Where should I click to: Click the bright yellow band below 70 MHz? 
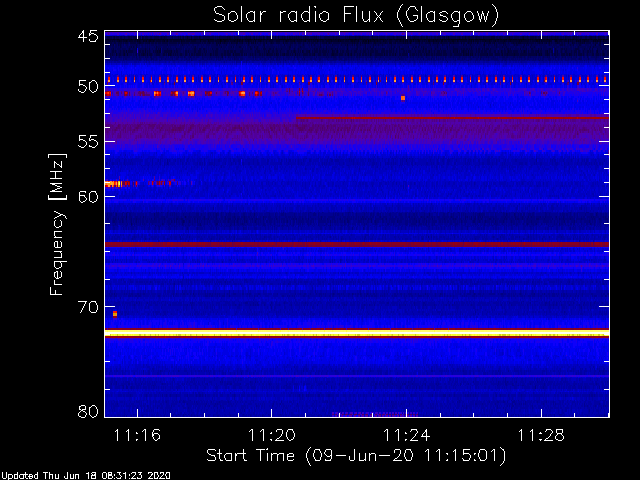tap(357, 333)
